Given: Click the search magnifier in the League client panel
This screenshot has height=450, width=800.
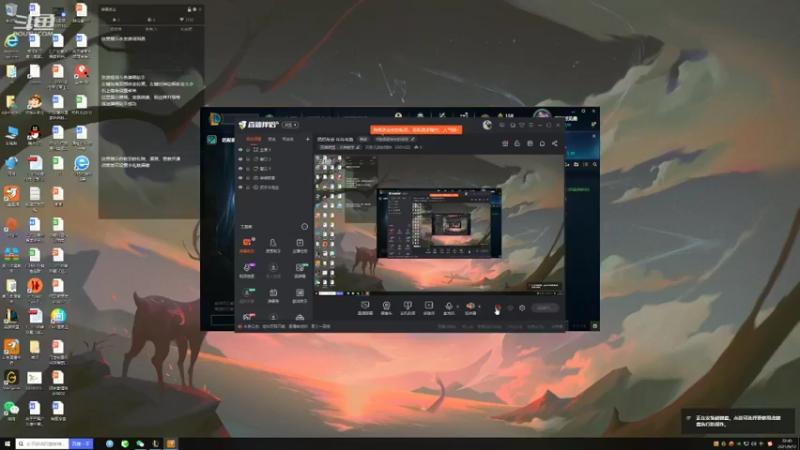Looking at the screenshot, I should click(595, 164).
